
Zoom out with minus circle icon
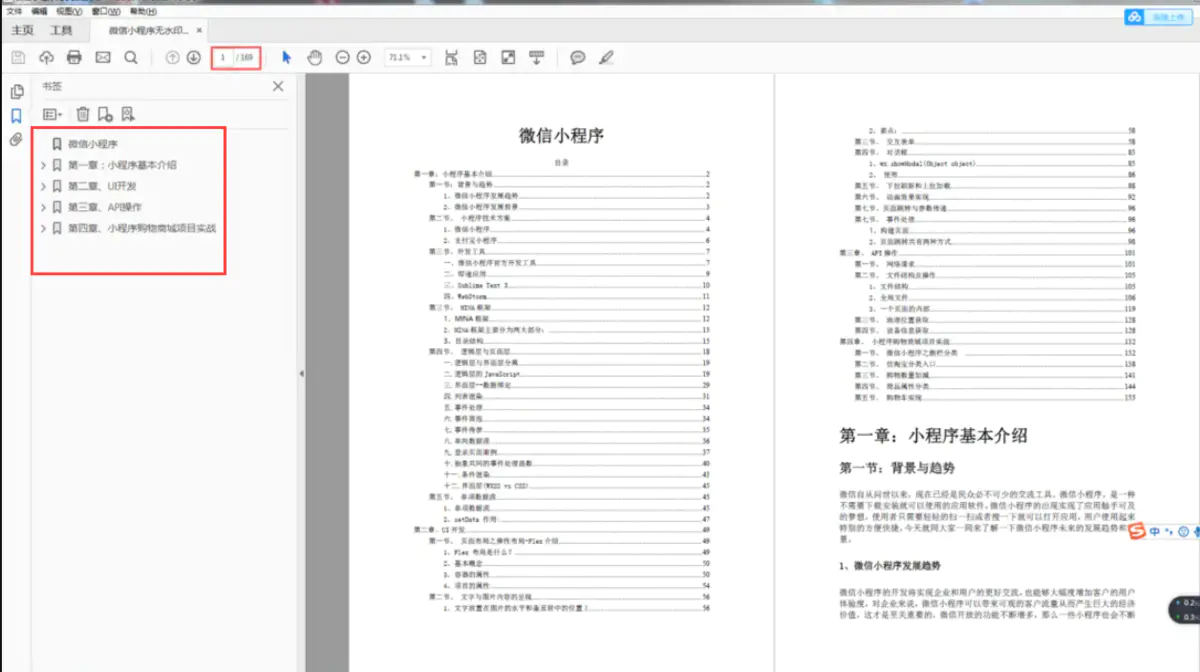pyautogui.click(x=342, y=58)
